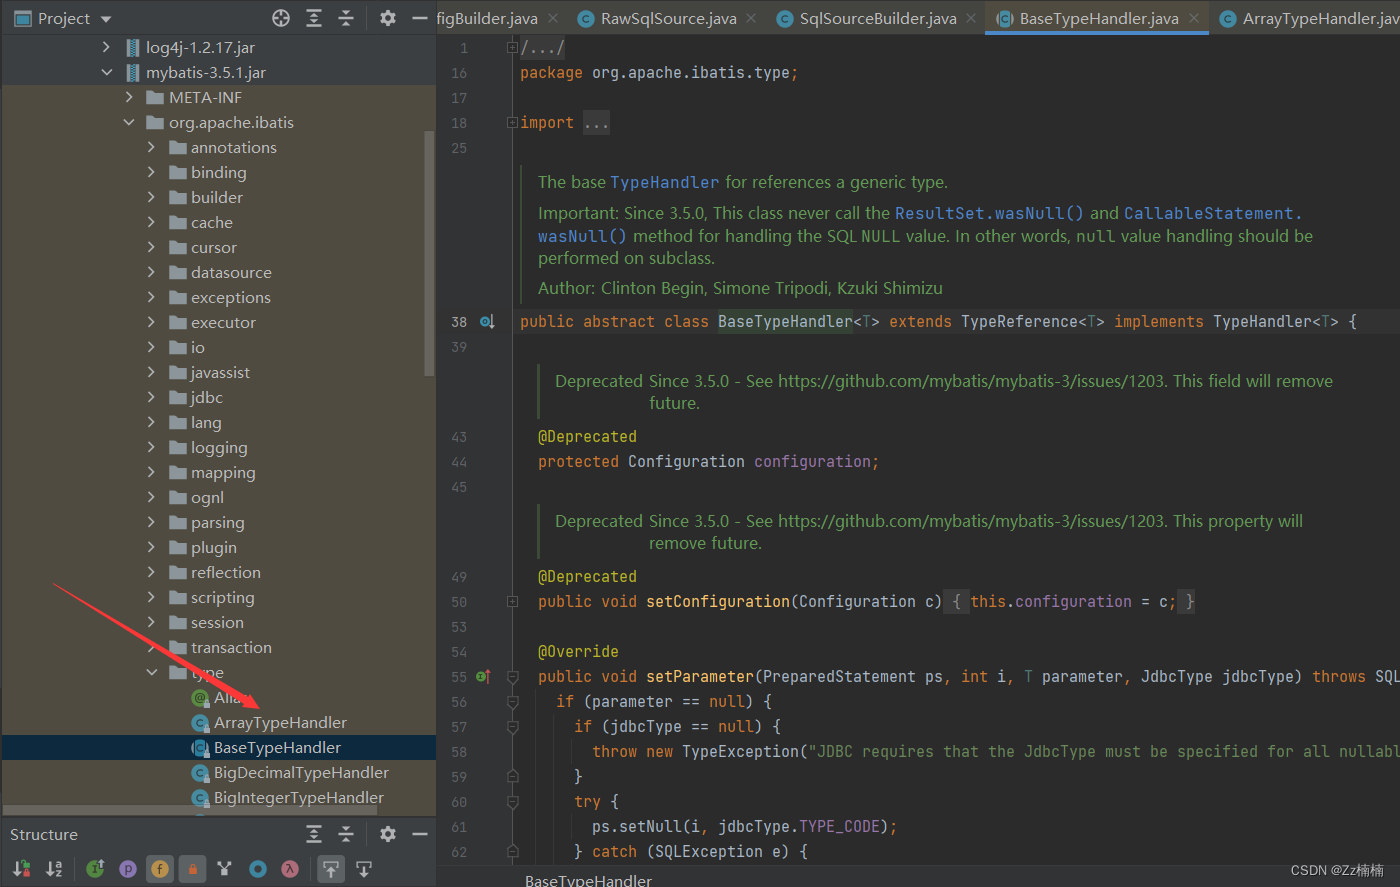Screen dimensions: 1400x887
Task: Click Select Opened File icon in Project panel
Action: pos(281,18)
